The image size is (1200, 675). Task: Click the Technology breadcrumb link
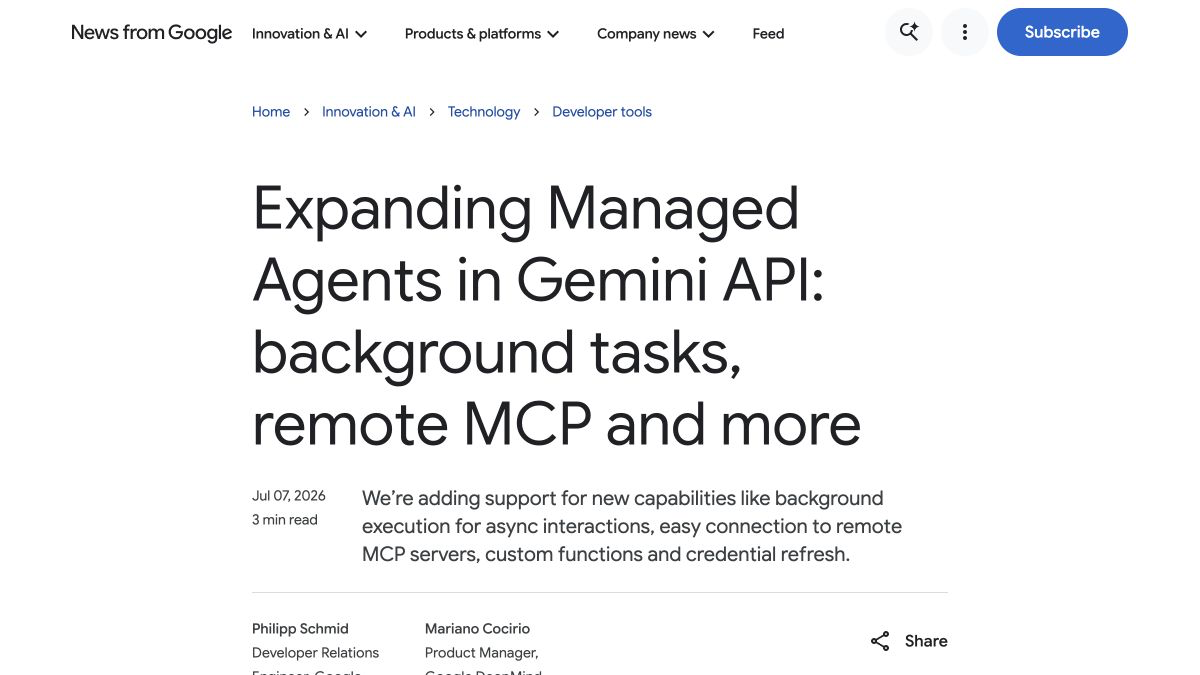pyautogui.click(x=484, y=112)
